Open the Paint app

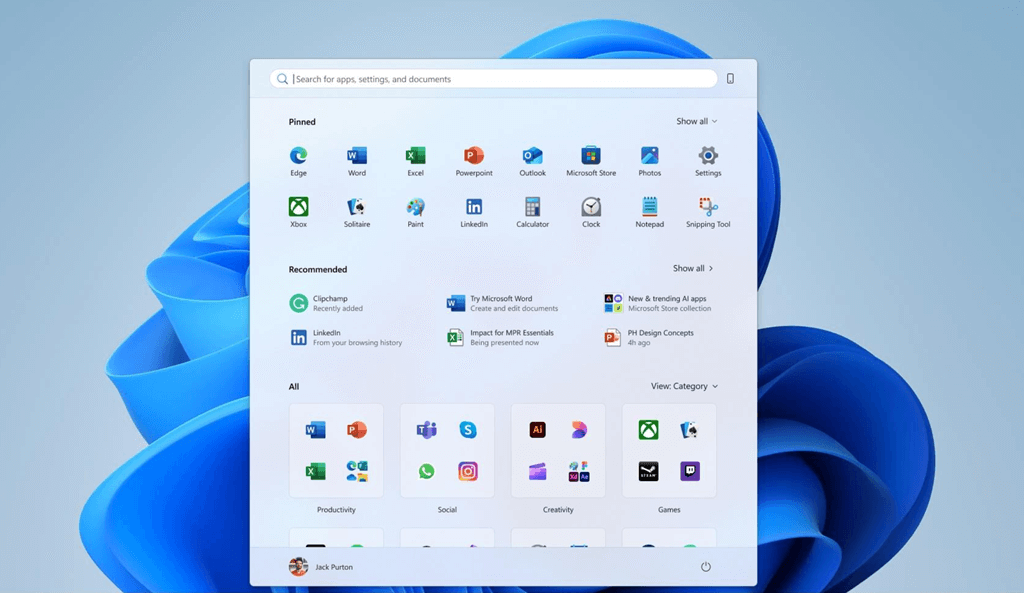415,208
